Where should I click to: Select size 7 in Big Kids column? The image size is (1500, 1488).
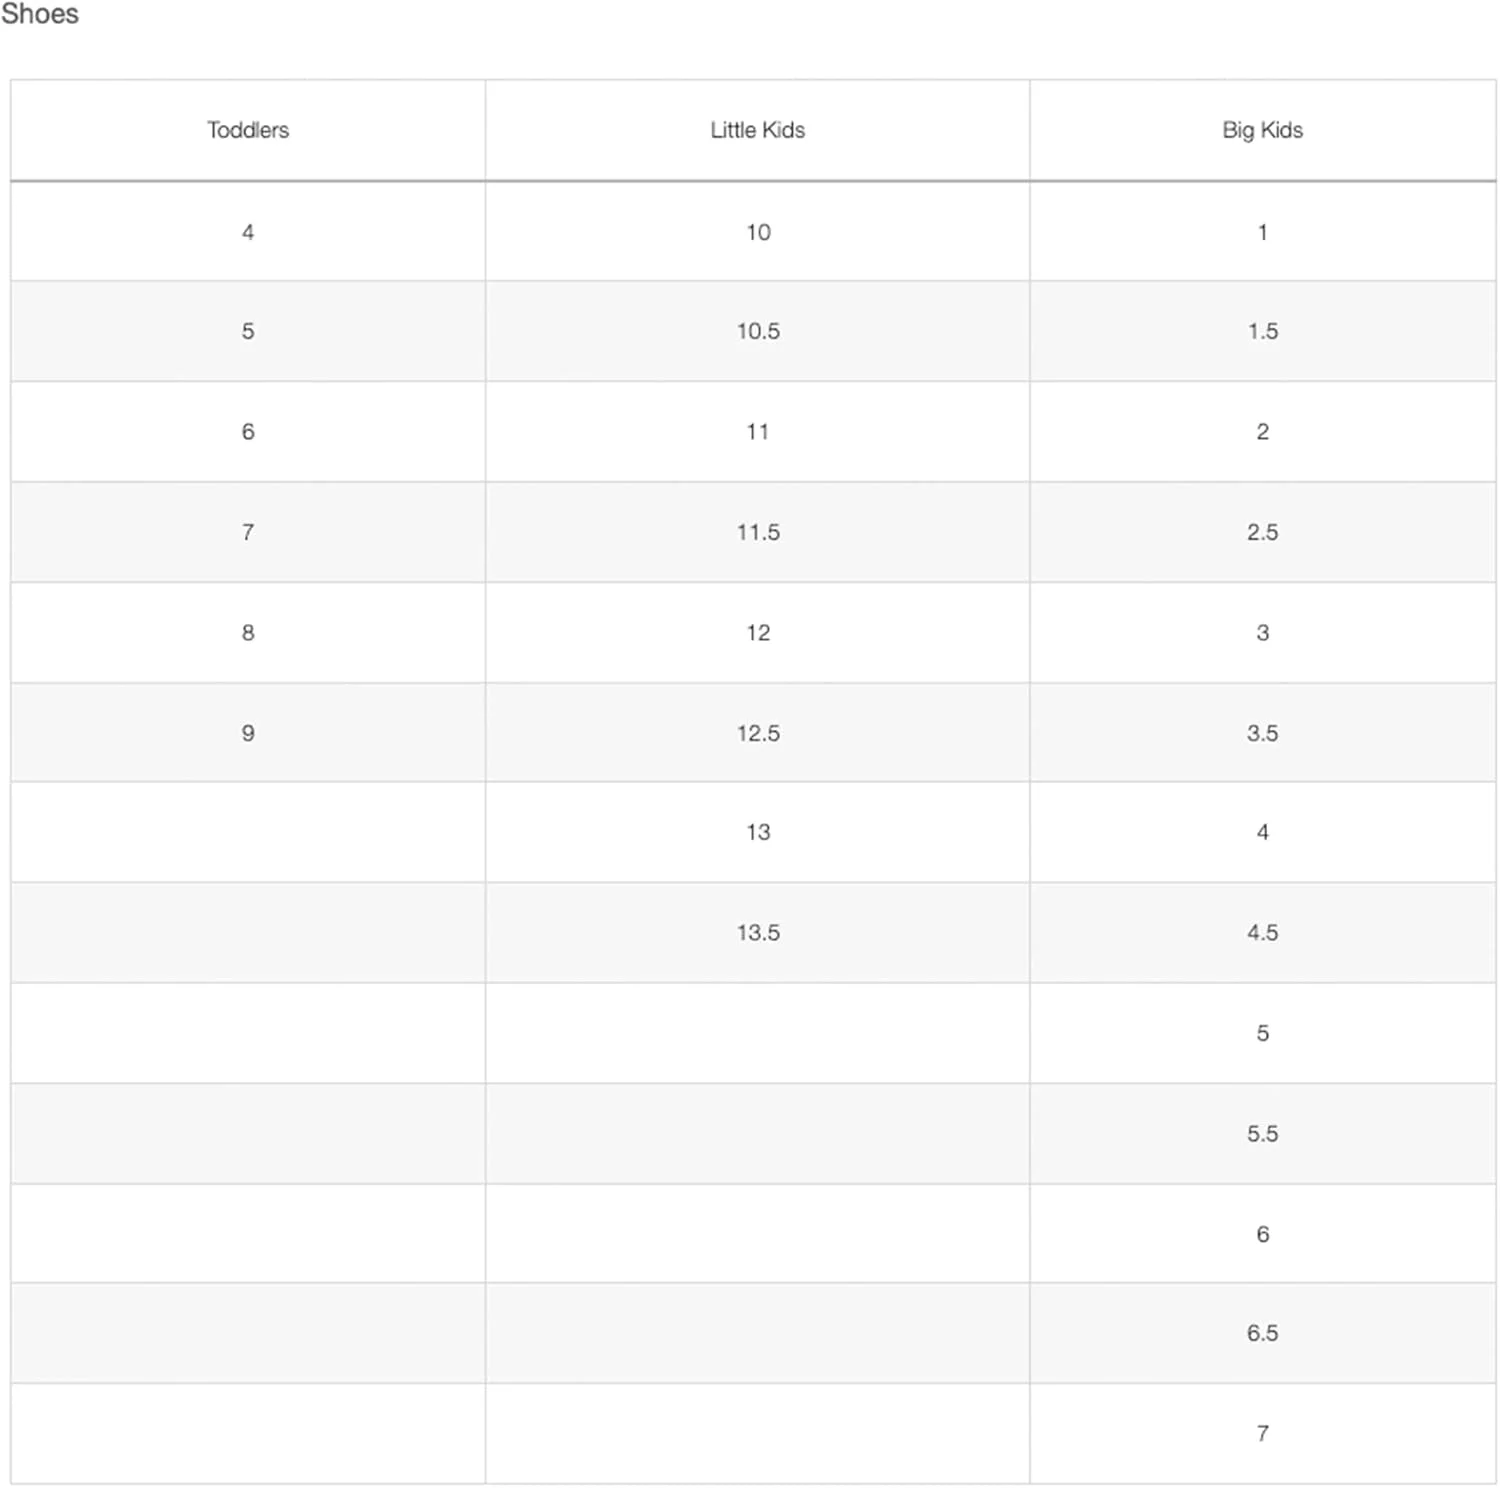(1262, 1433)
